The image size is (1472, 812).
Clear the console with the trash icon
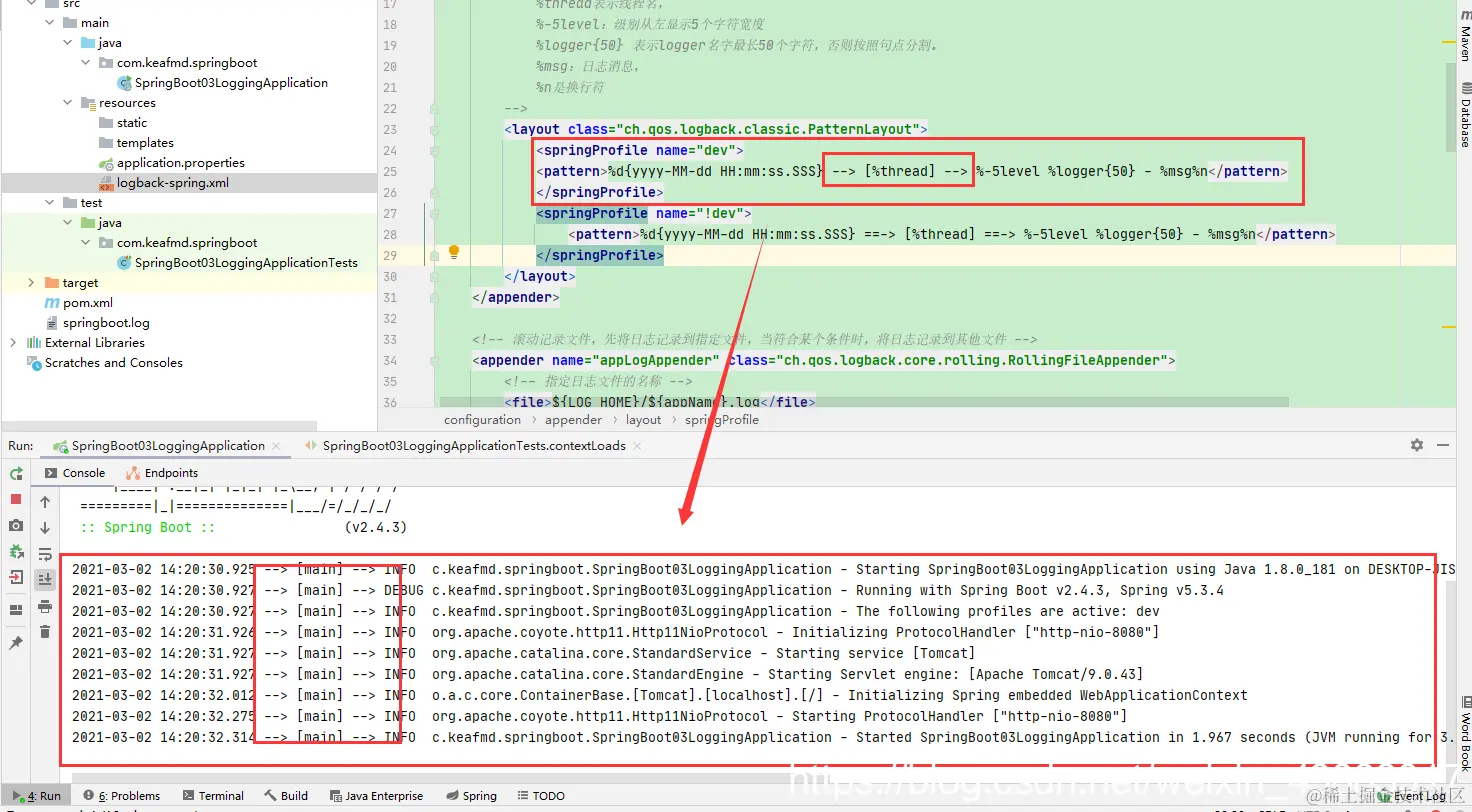pyautogui.click(x=45, y=632)
